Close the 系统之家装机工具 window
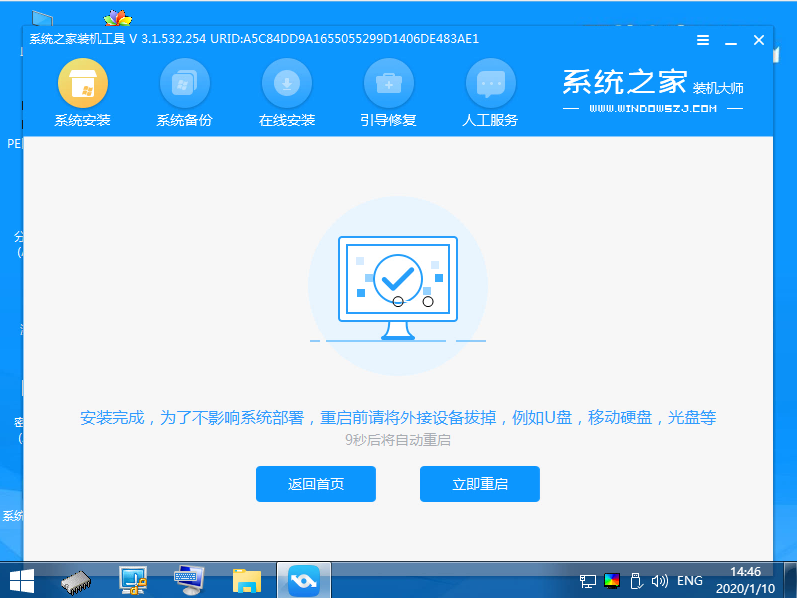This screenshot has width=797, height=598. 759,40
